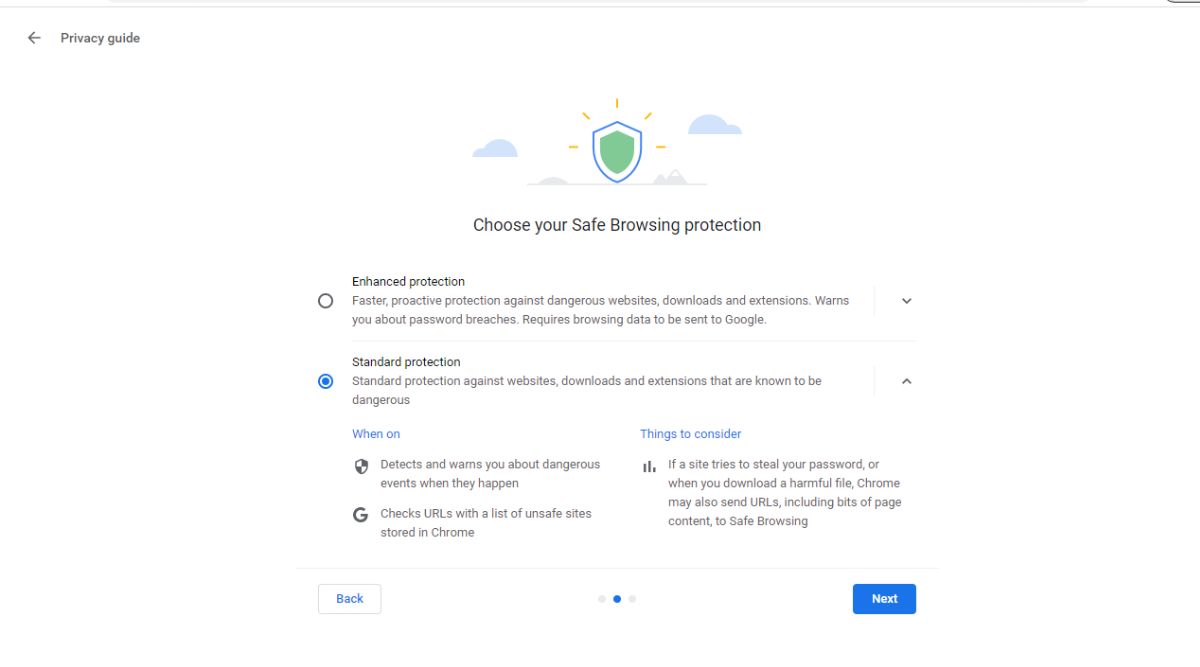This screenshot has height=667, width=1200.
Task: Select the When on section heading
Action: [x=376, y=433]
